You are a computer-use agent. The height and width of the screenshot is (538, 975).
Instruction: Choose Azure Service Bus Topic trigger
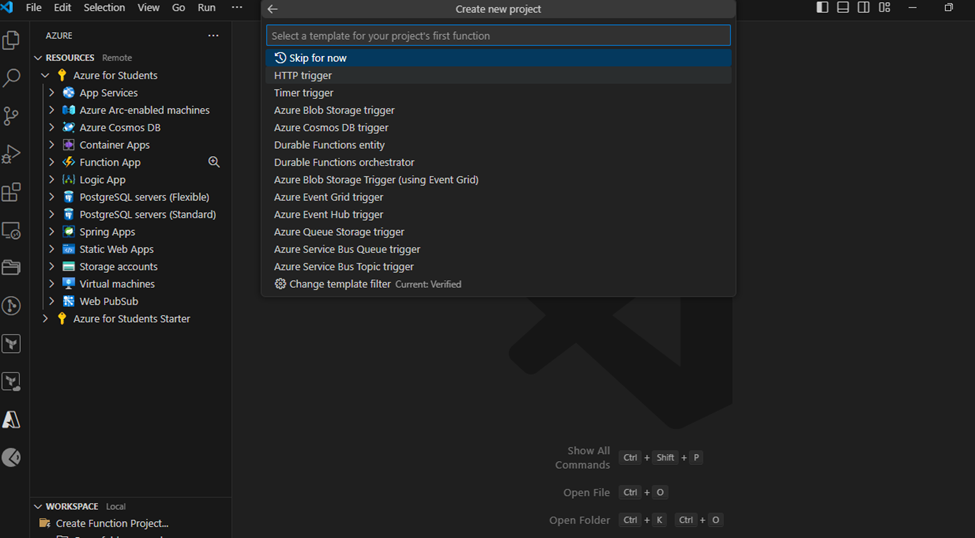498,267
